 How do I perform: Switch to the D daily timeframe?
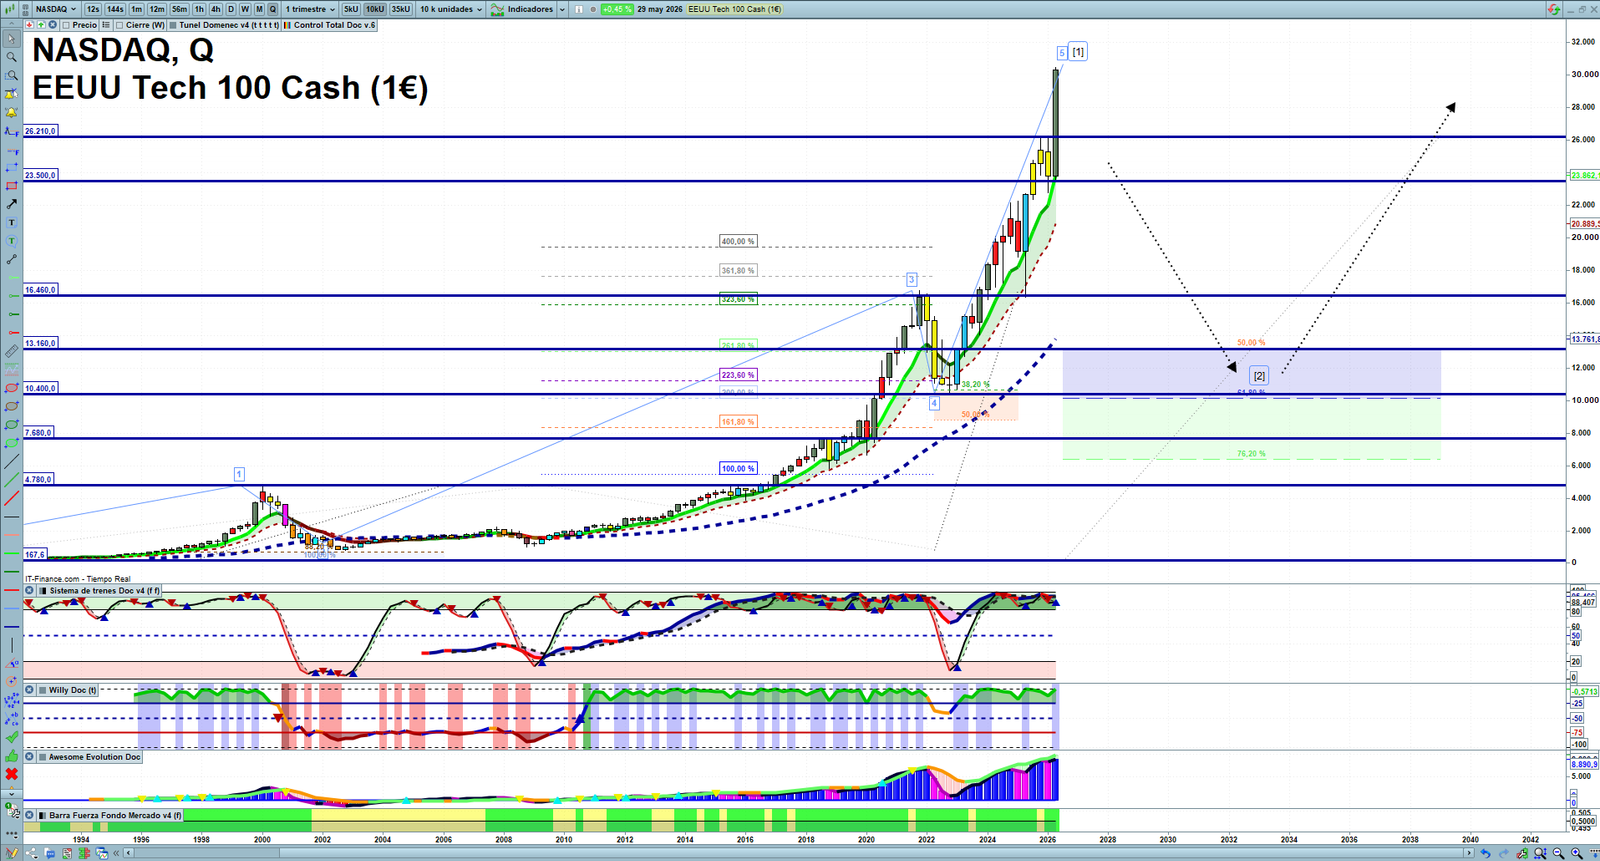[231, 9]
